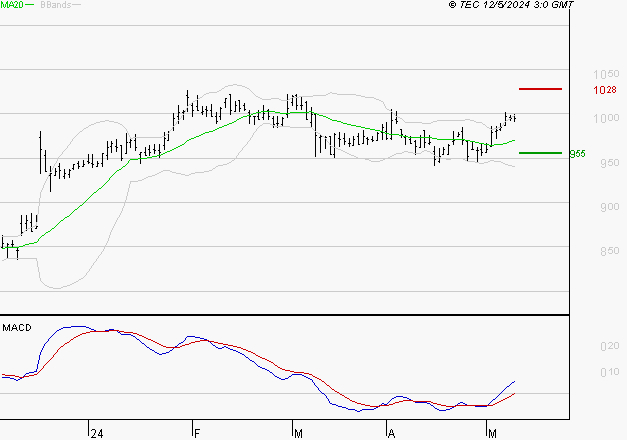The width and height of the screenshot is (627, 440).
Task: Click the red resistance line at 1028
Action: pyautogui.click(x=540, y=89)
